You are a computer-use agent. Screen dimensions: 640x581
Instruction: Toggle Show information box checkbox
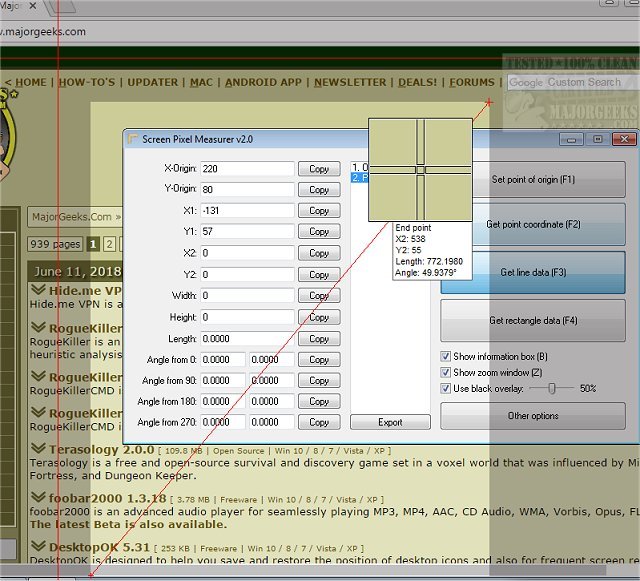(445, 356)
